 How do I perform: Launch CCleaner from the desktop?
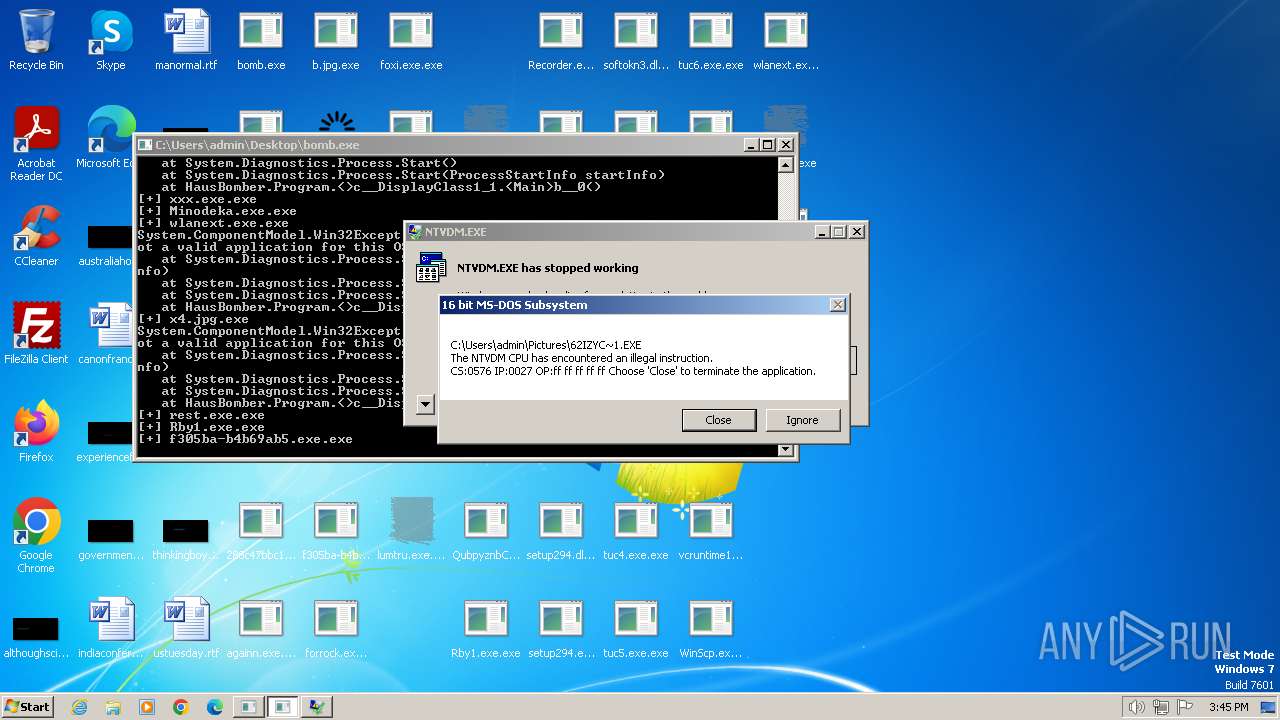(36, 237)
